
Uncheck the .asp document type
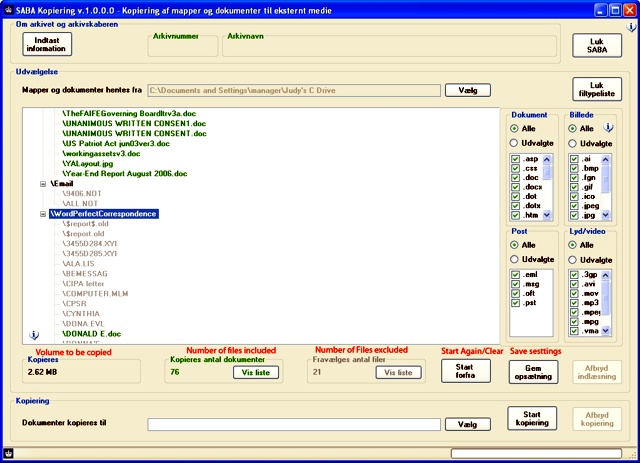(x=516, y=159)
